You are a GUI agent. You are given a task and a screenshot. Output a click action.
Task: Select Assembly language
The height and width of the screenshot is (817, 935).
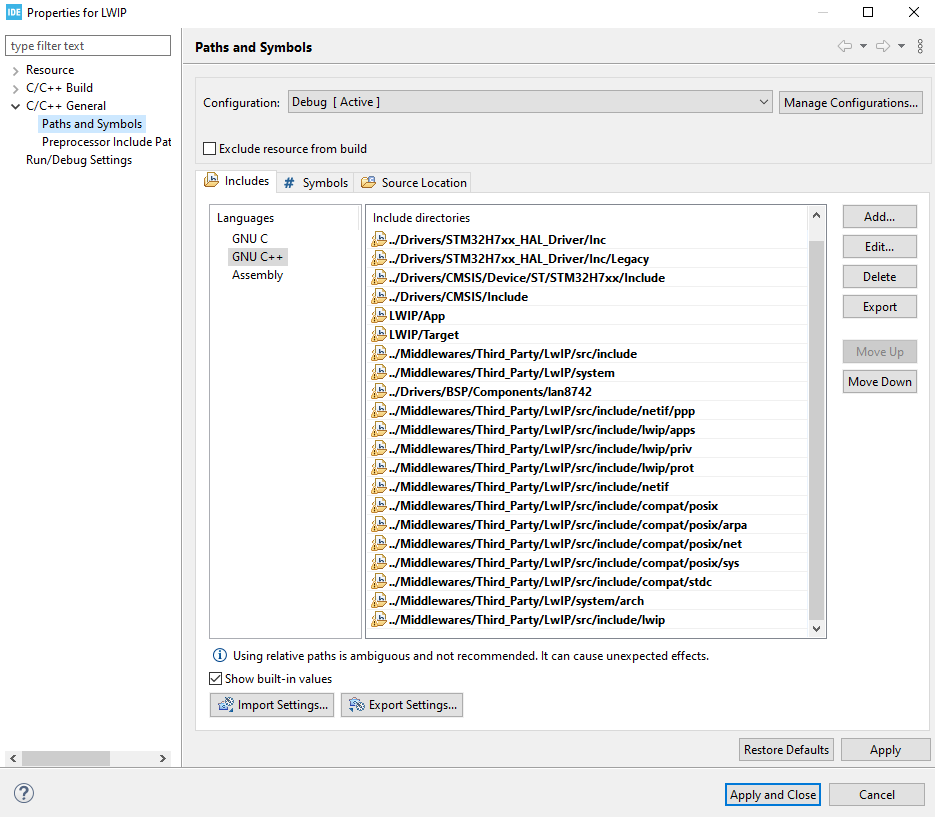pos(258,275)
